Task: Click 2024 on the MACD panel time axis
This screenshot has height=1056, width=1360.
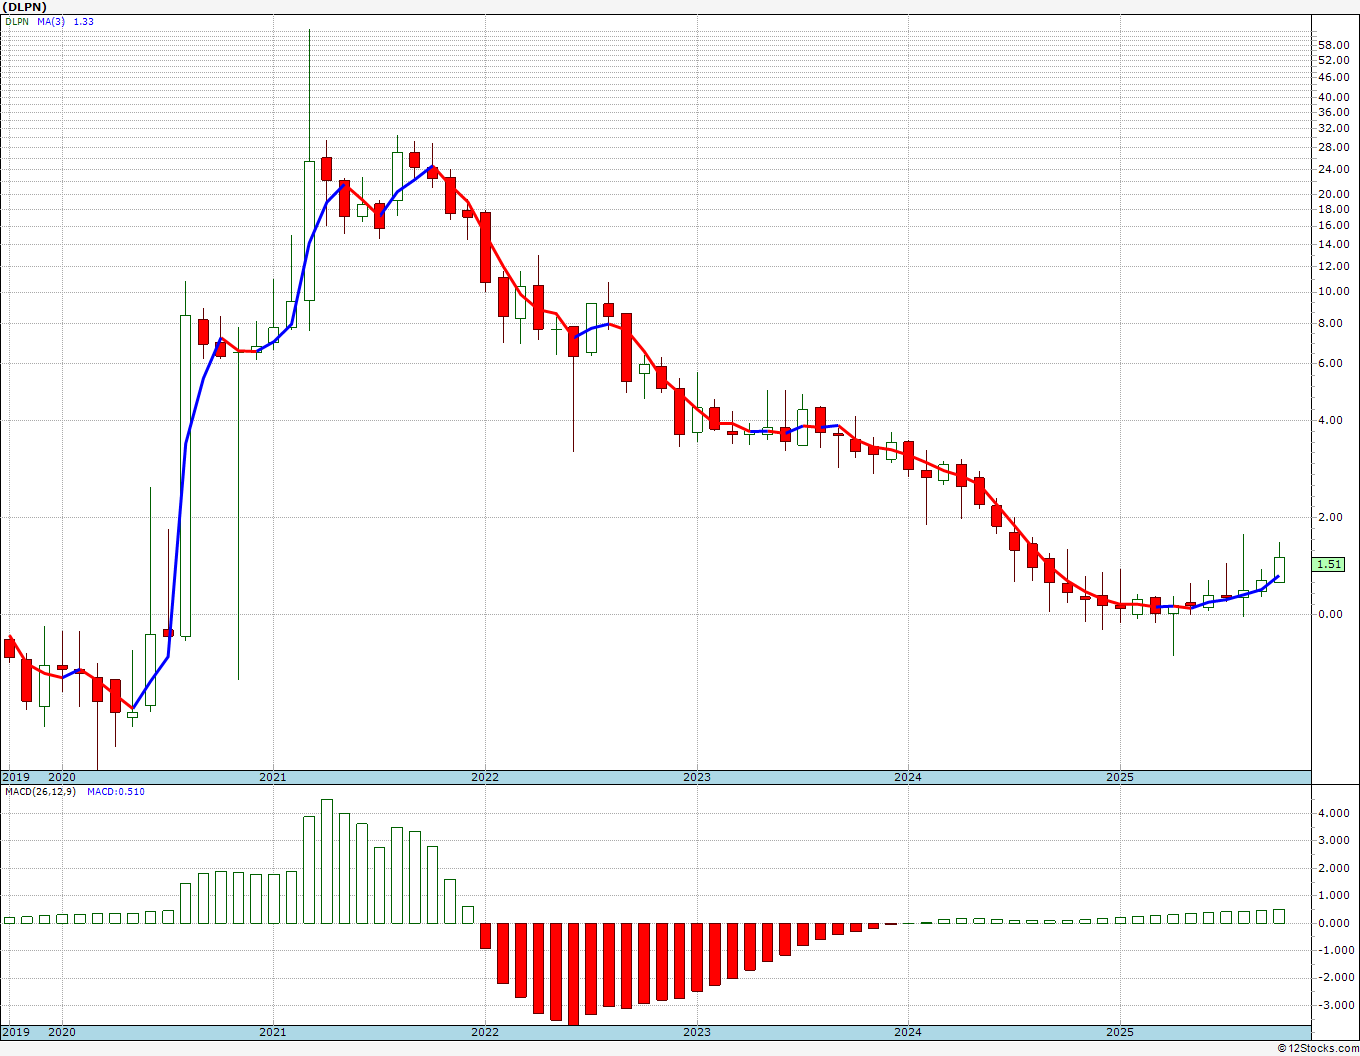Action: [x=908, y=1032]
